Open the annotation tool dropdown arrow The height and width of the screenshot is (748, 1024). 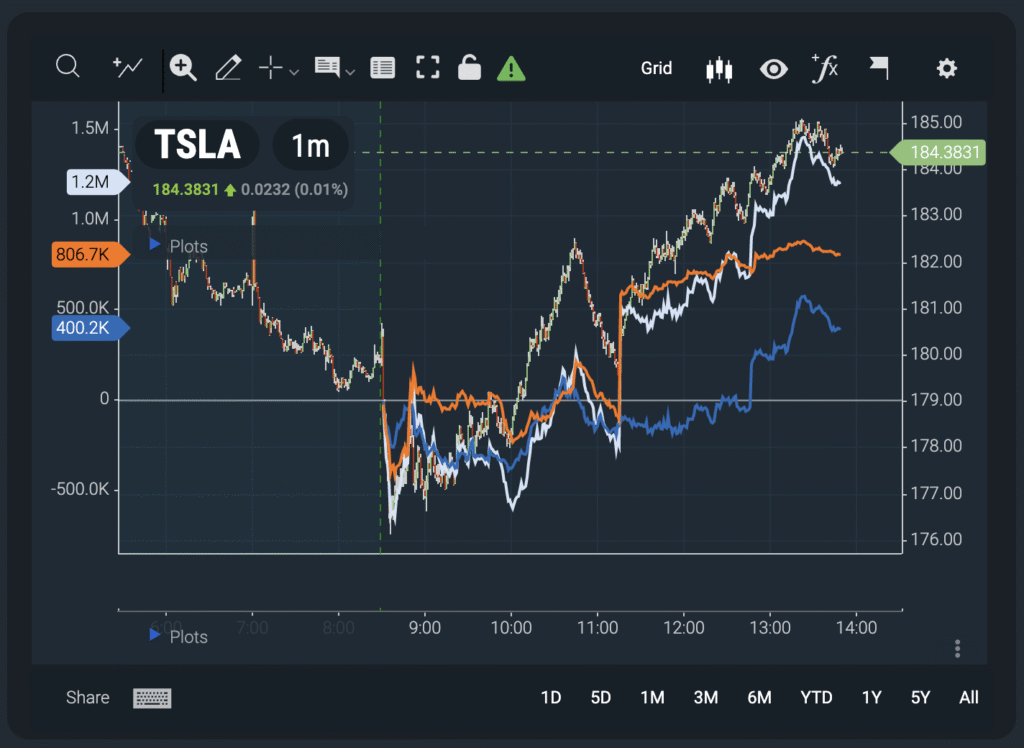(x=350, y=71)
